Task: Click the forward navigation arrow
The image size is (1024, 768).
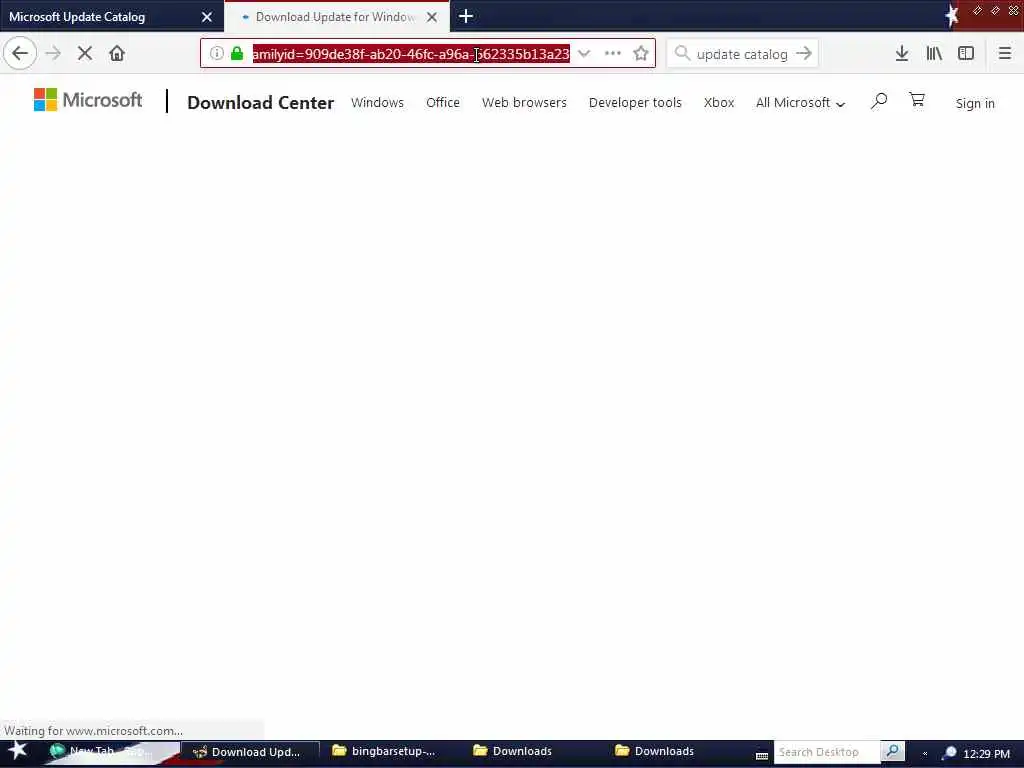Action: pos(53,54)
